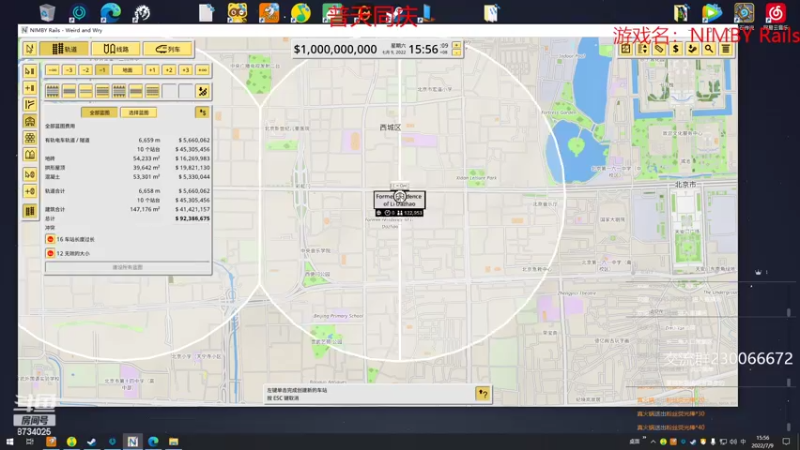Open the Windows Start menu
The width and height of the screenshot is (800, 450).
[10, 441]
